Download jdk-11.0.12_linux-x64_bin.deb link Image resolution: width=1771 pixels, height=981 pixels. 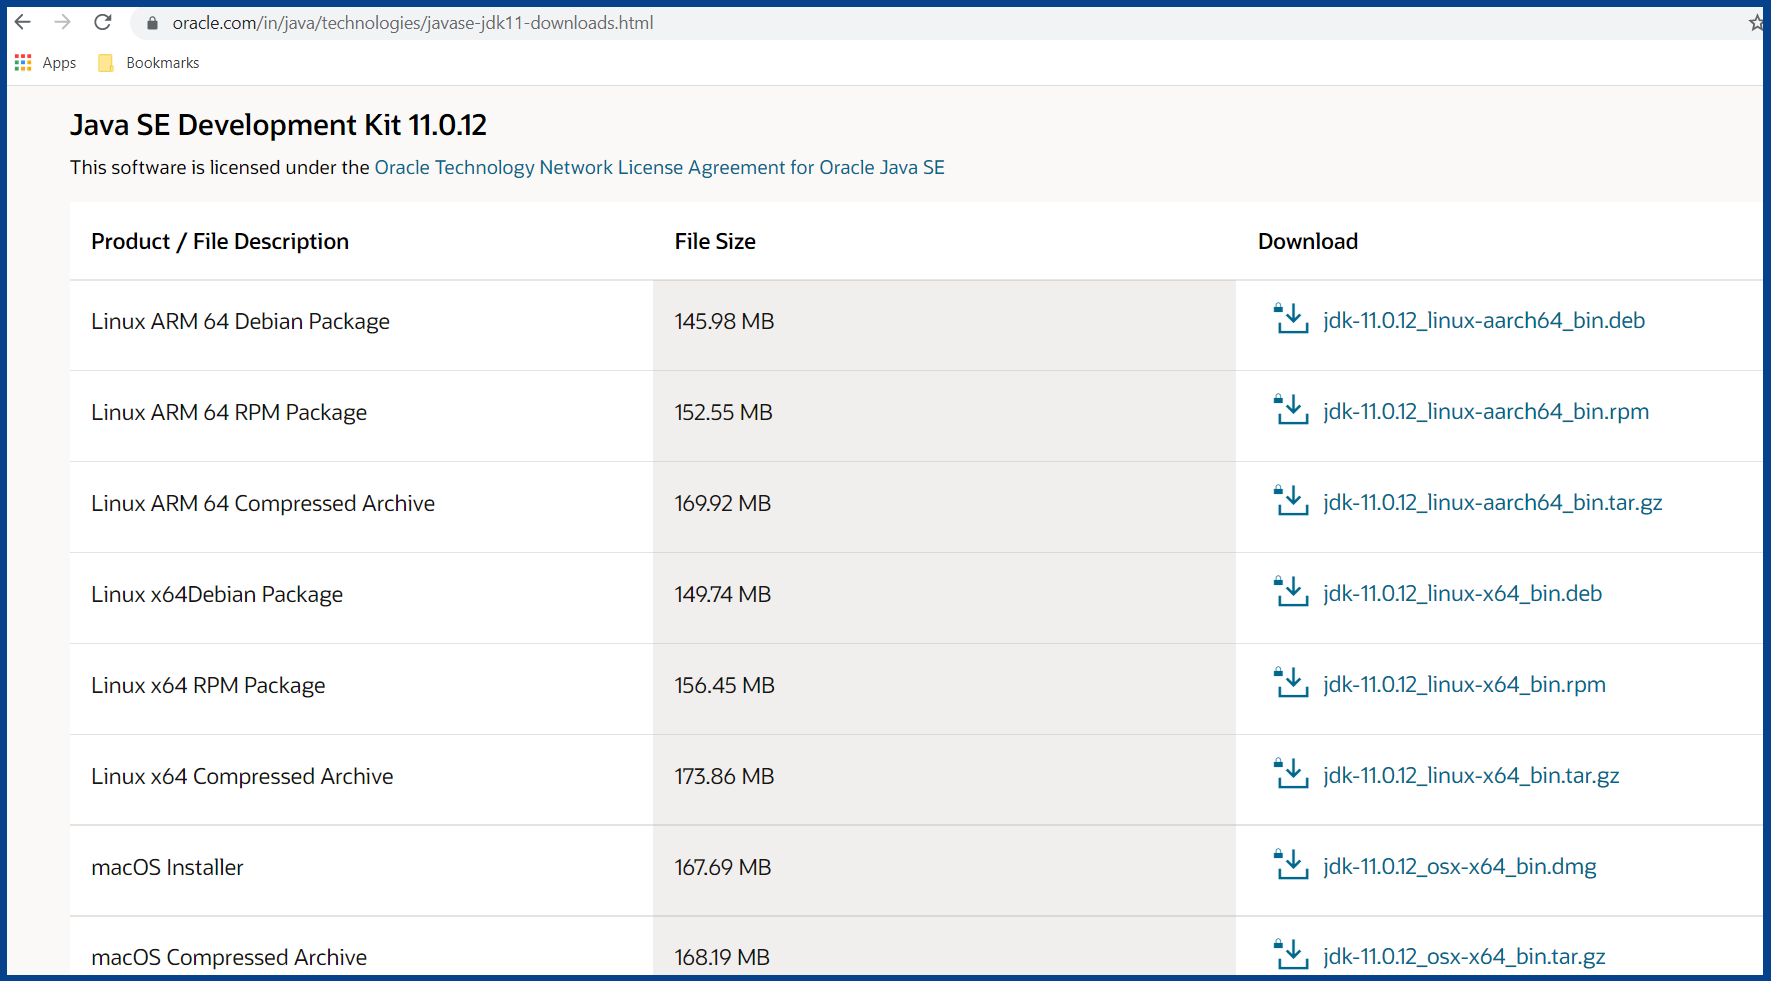pyautogui.click(x=1463, y=594)
